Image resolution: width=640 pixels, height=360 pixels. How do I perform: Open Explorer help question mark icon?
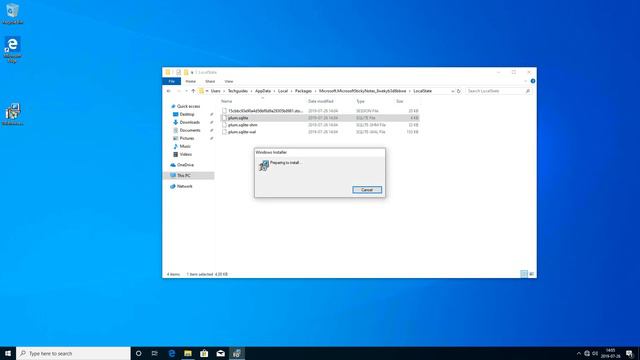coord(533,81)
